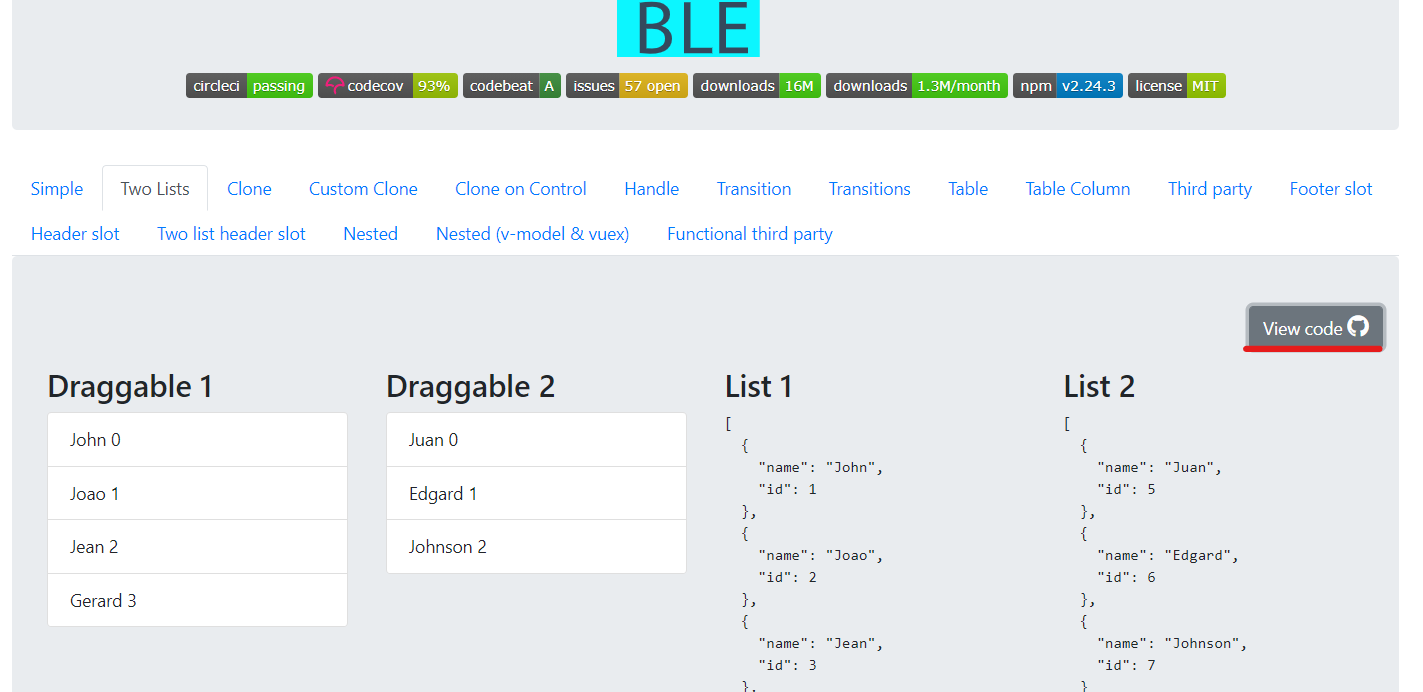Click the Draggable 1 heading
Screen dimensions: 1423x692
coord(130,386)
